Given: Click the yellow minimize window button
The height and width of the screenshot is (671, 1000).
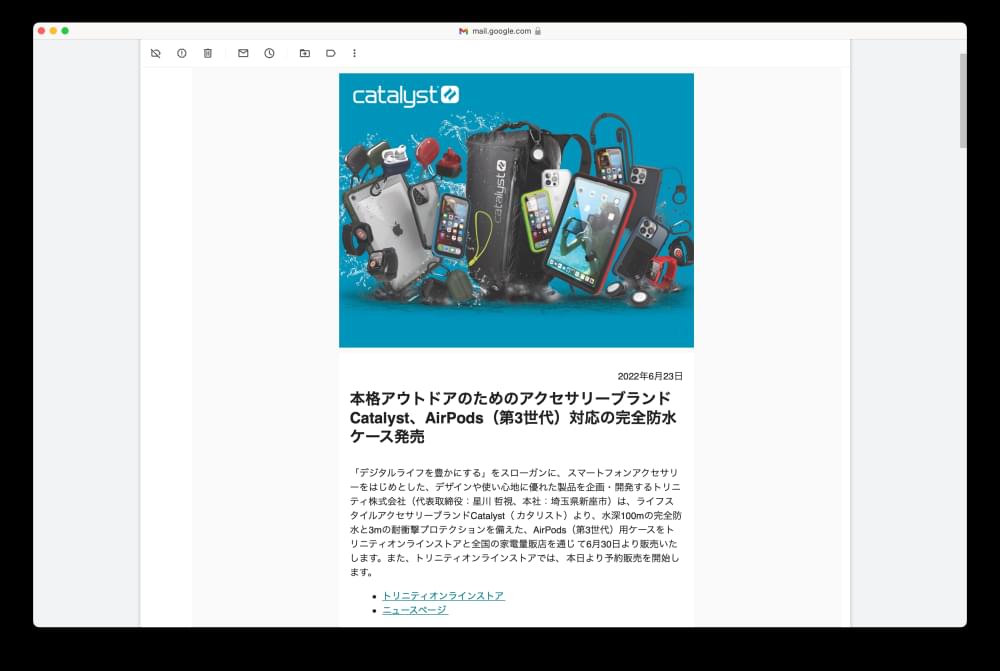Looking at the screenshot, I should tap(53, 31).
